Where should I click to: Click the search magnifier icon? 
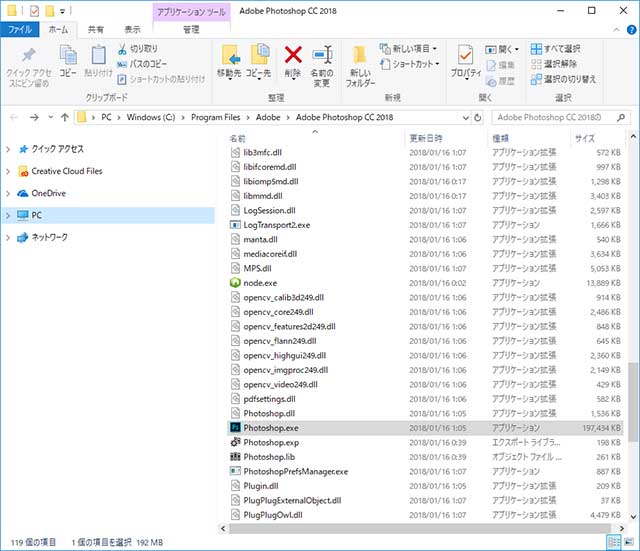621,118
